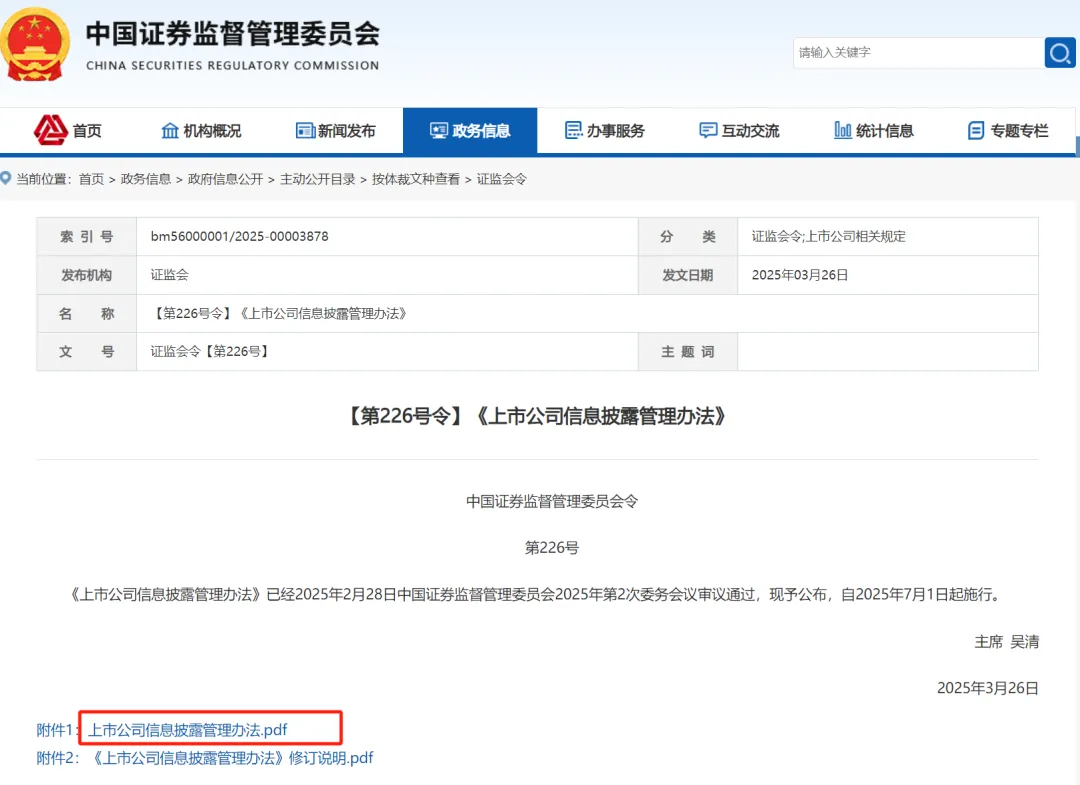
Task: Click the 主题词 table header cell
Action: click(687, 351)
